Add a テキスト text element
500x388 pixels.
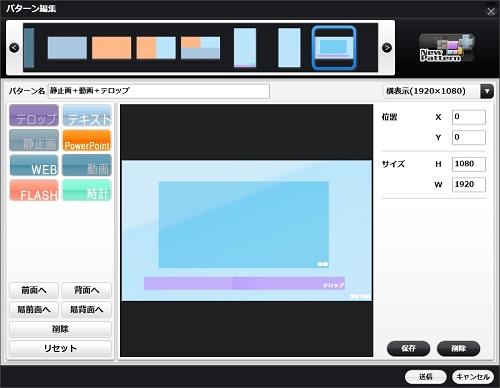(87, 115)
